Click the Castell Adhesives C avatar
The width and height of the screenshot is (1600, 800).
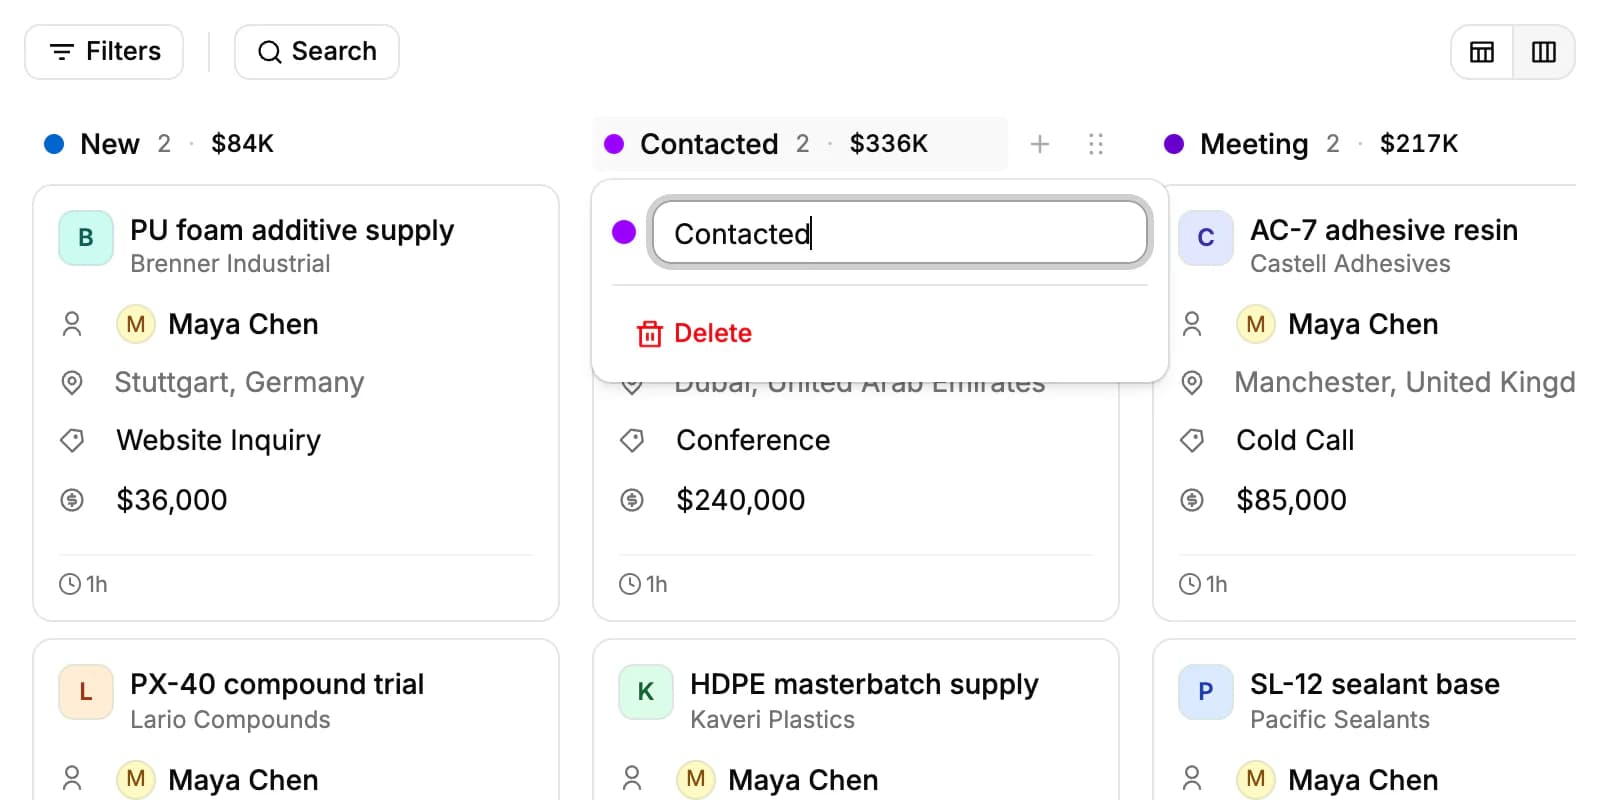[1206, 238]
